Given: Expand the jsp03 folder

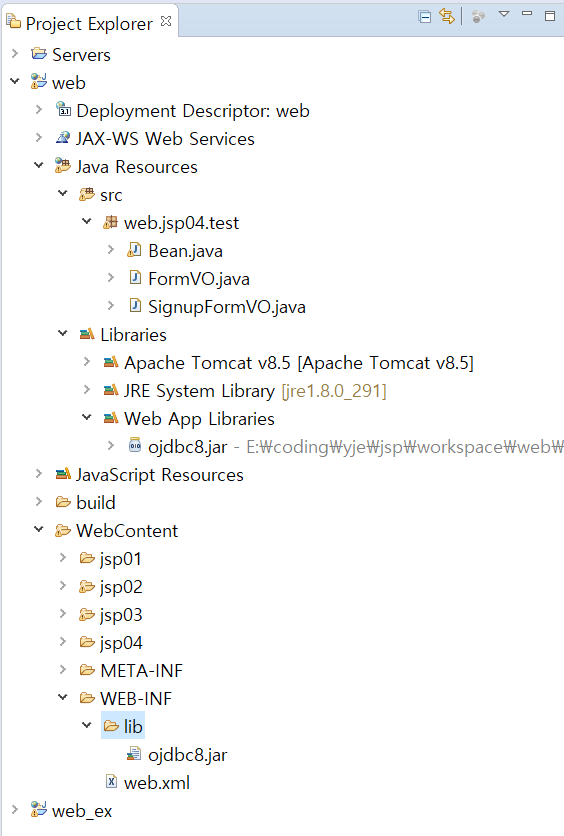Looking at the screenshot, I should click(x=63, y=613).
